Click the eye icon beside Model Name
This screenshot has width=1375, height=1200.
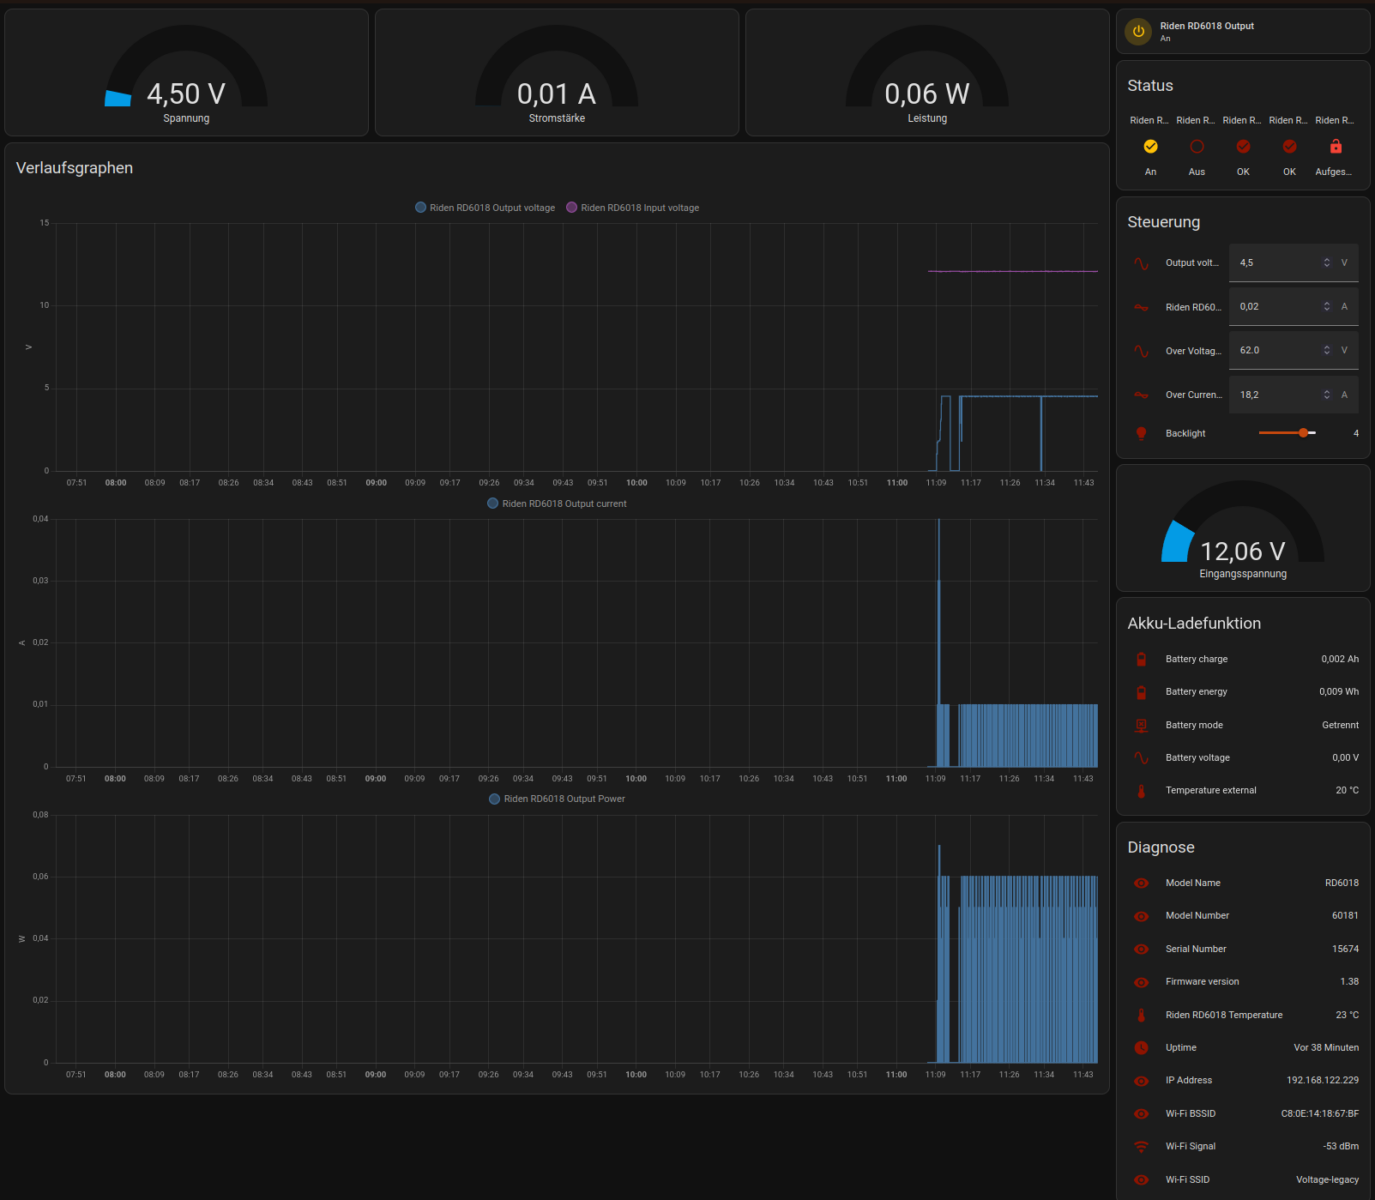tap(1141, 883)
